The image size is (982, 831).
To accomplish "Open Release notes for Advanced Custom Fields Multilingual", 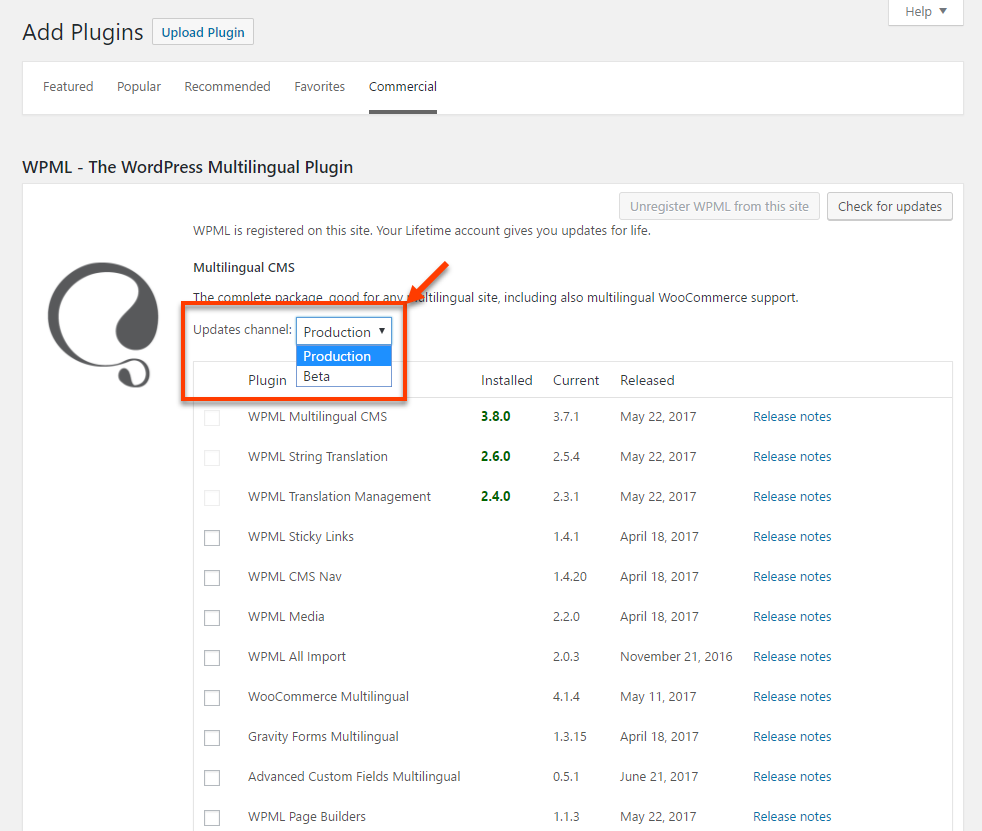I will coord(792,777).
